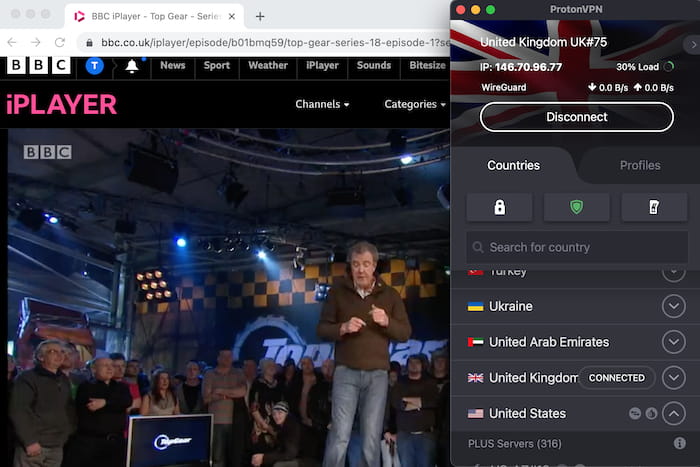
Task: Open the Categories dropdown menu
Action: coord(415,104)
